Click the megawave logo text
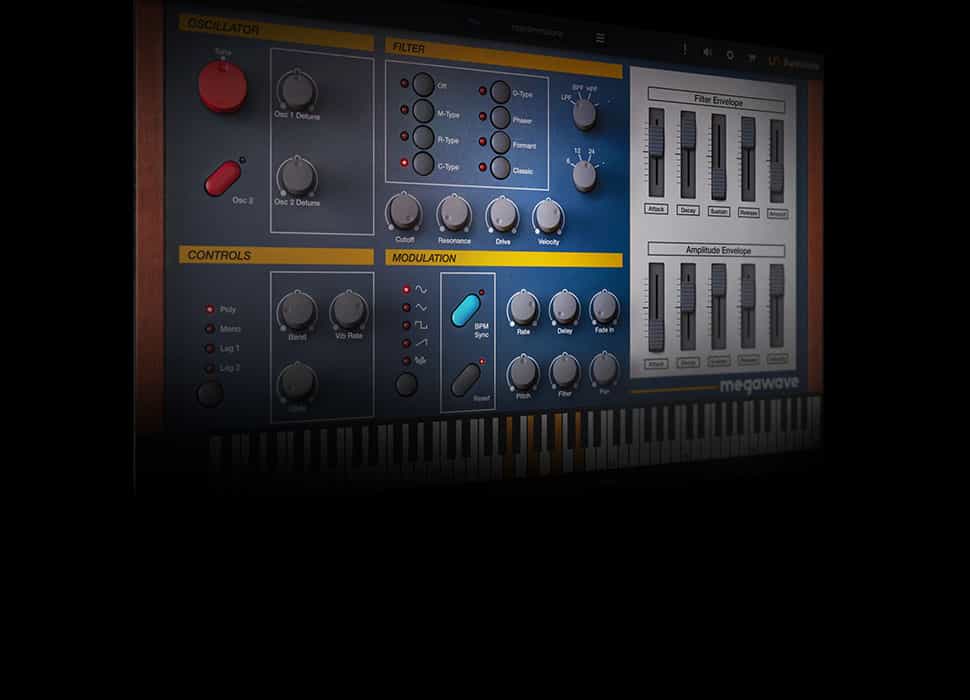Screen dimensions: 970x700 point(759,385)
